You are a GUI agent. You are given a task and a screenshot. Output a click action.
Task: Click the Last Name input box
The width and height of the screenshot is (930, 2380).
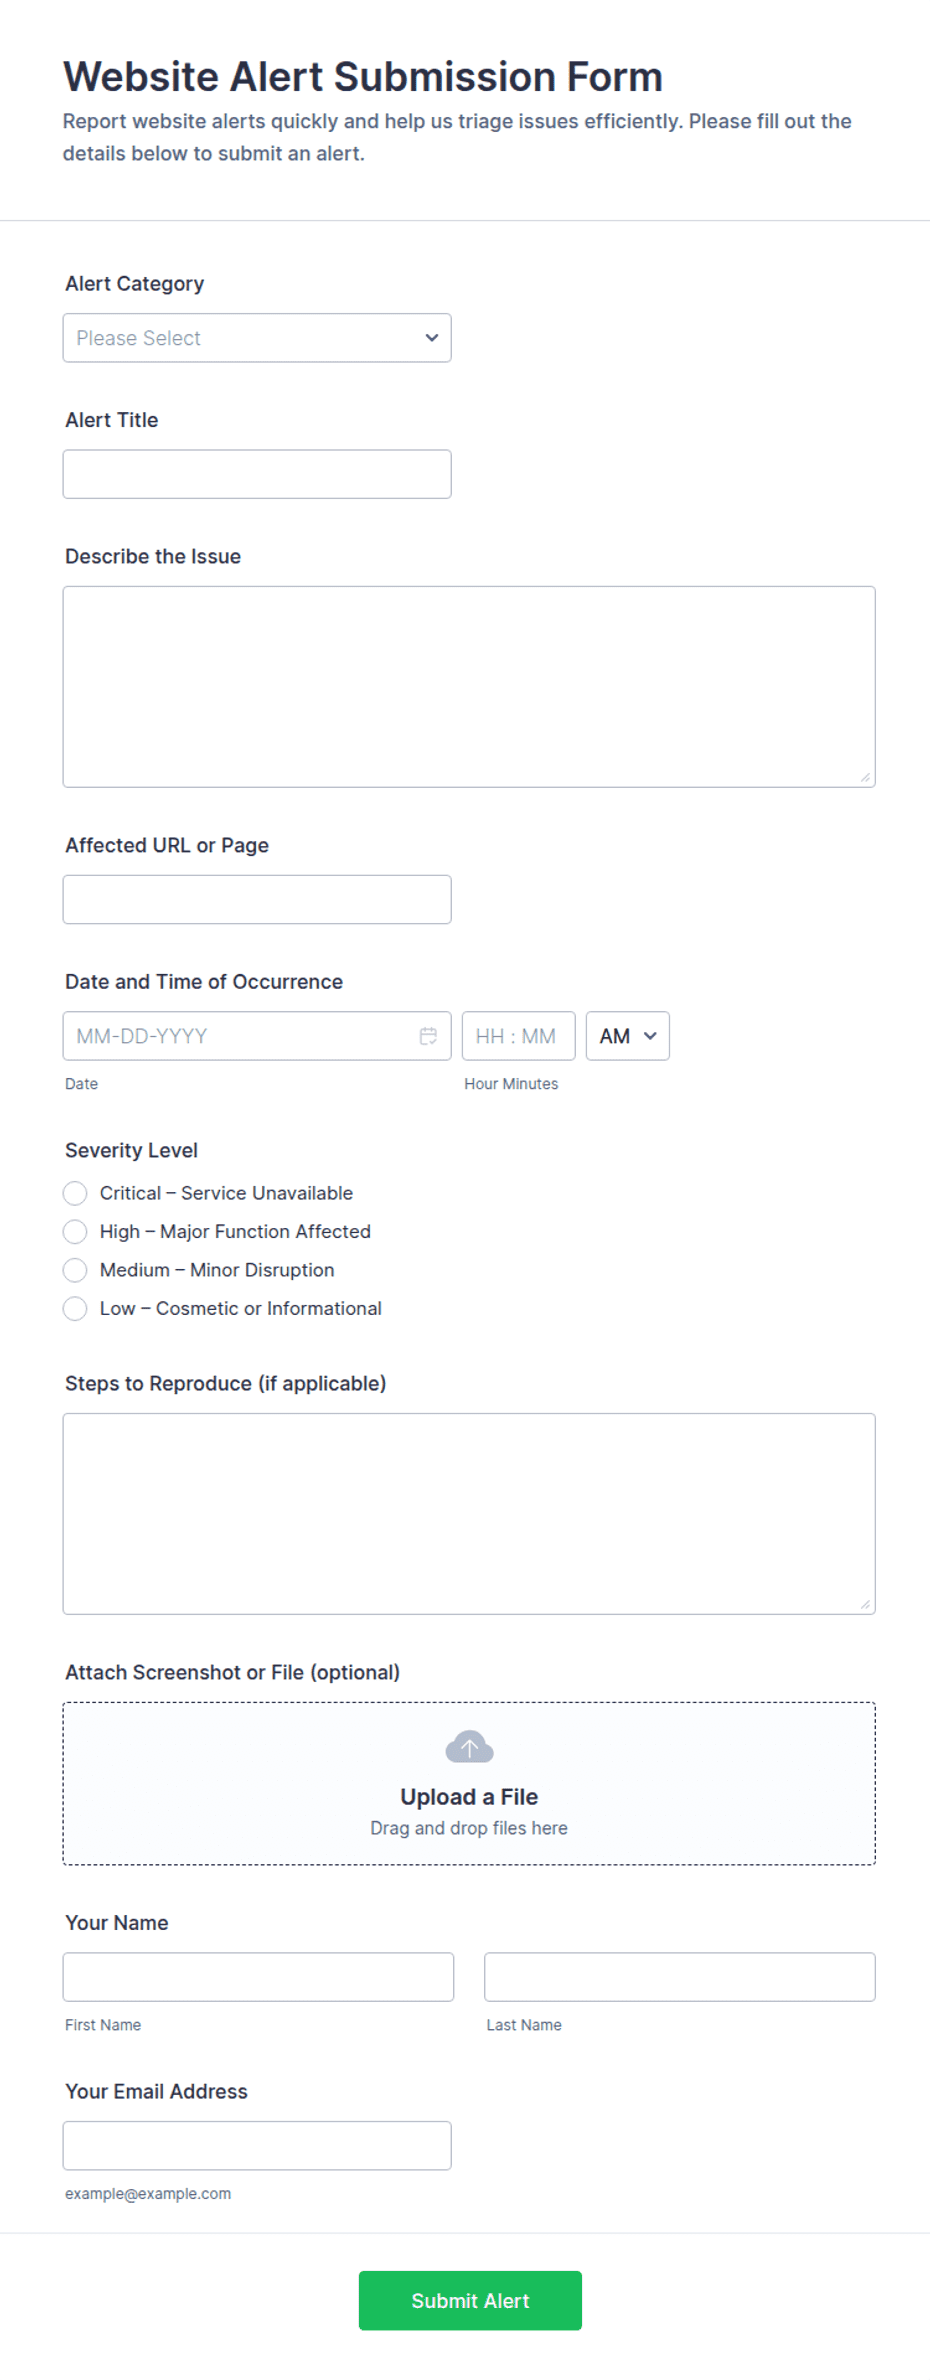click(680, 1977)
